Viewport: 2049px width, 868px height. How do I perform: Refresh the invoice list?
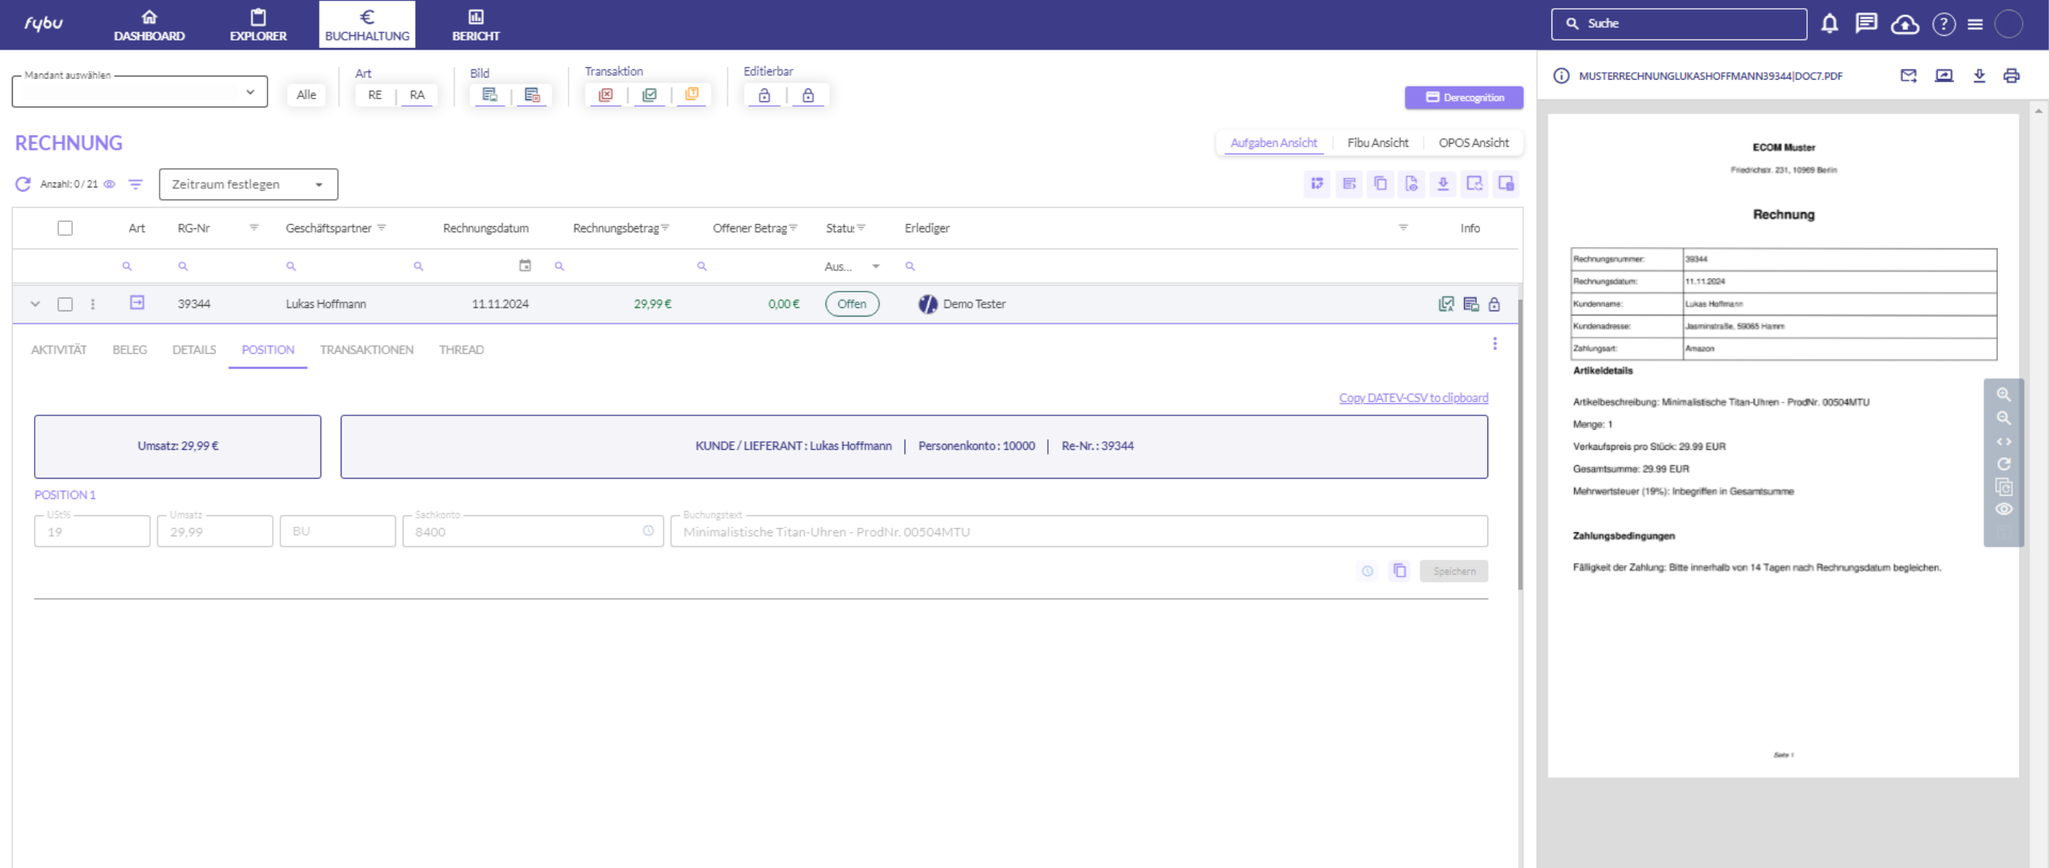[x=23, y=184]
